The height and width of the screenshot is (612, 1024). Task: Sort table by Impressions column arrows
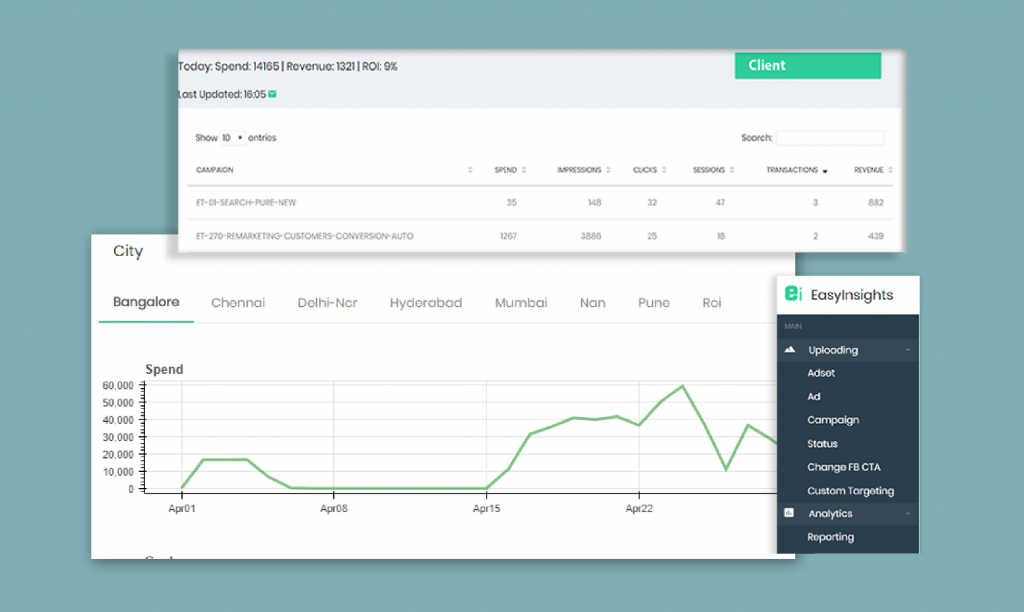(x=608, y=170)
